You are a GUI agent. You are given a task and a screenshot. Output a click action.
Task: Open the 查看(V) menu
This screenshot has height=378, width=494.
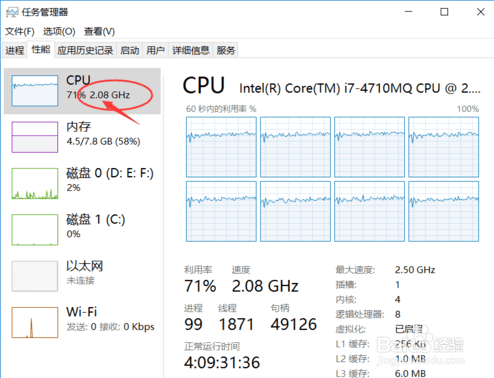tap(99, 31)
